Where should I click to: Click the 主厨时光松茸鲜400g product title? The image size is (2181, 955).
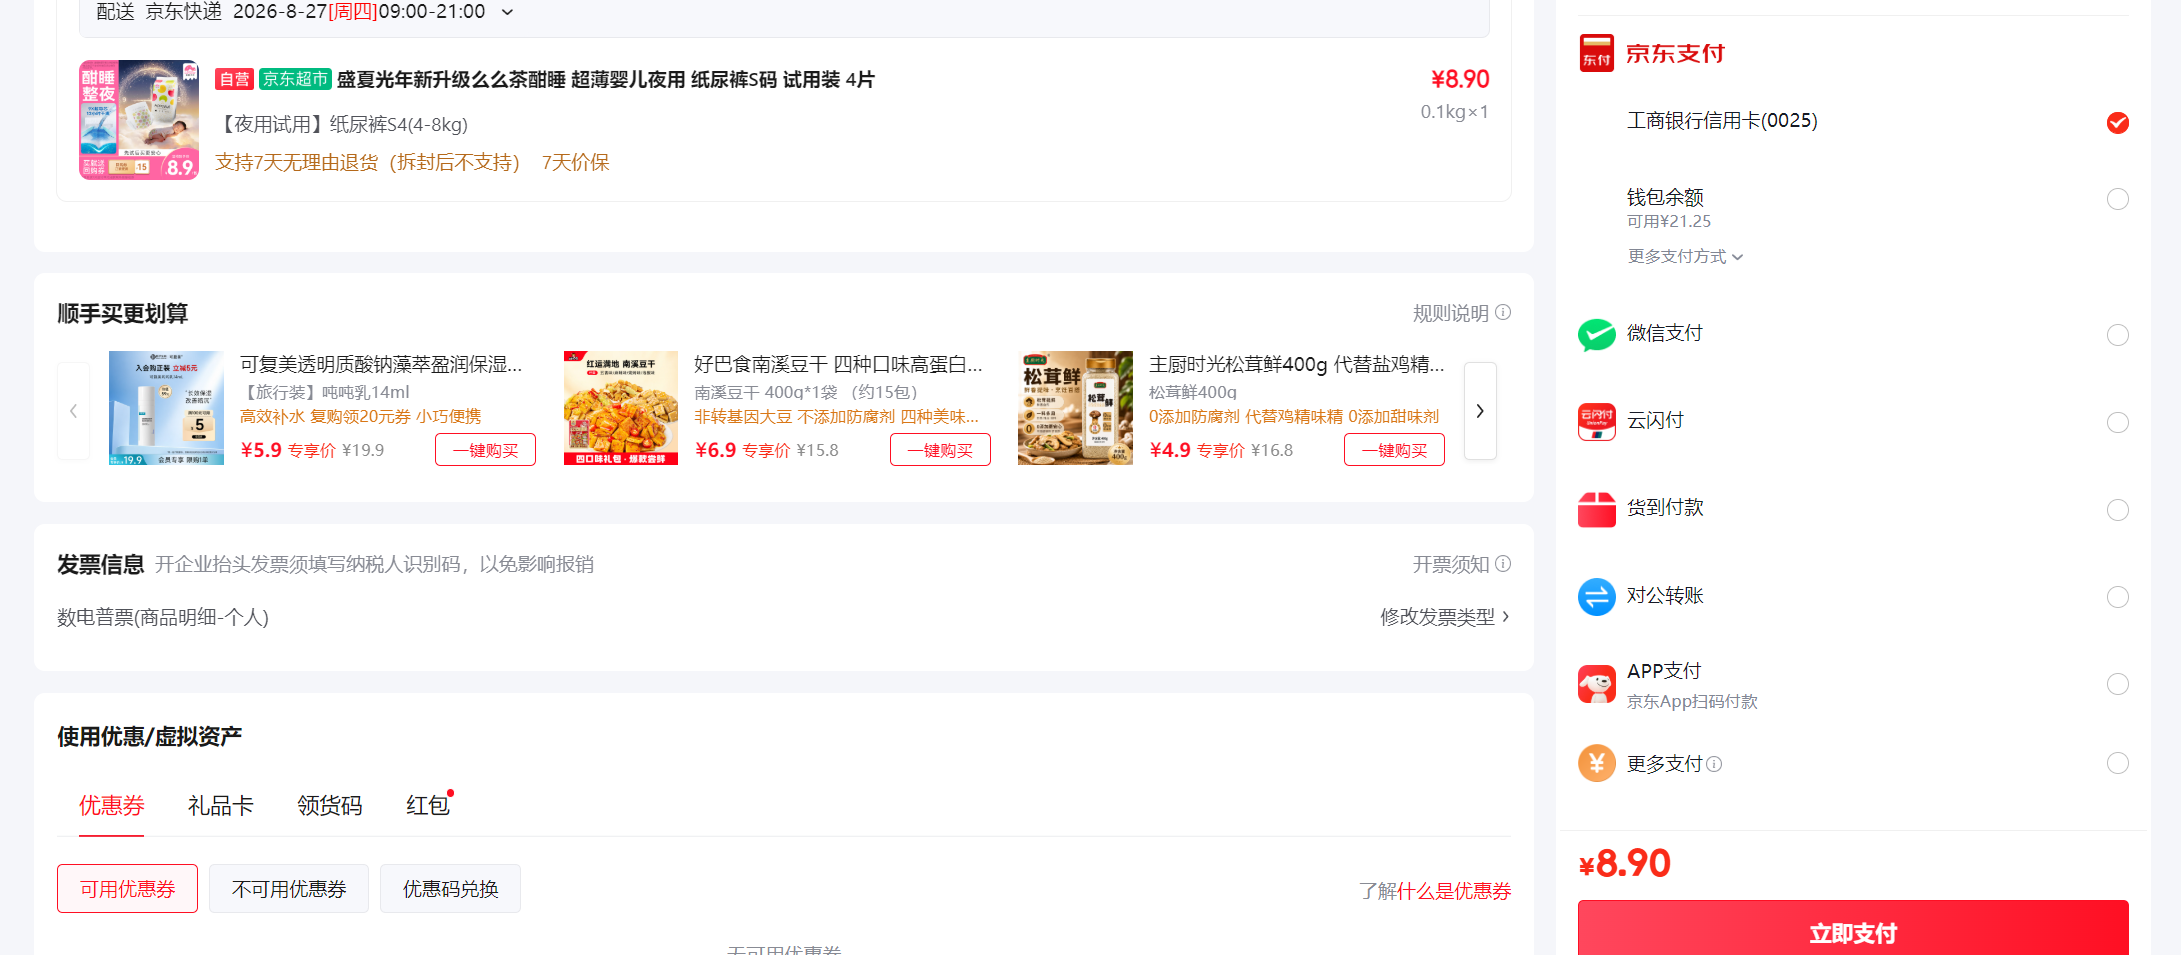[x=1297, y=364]
